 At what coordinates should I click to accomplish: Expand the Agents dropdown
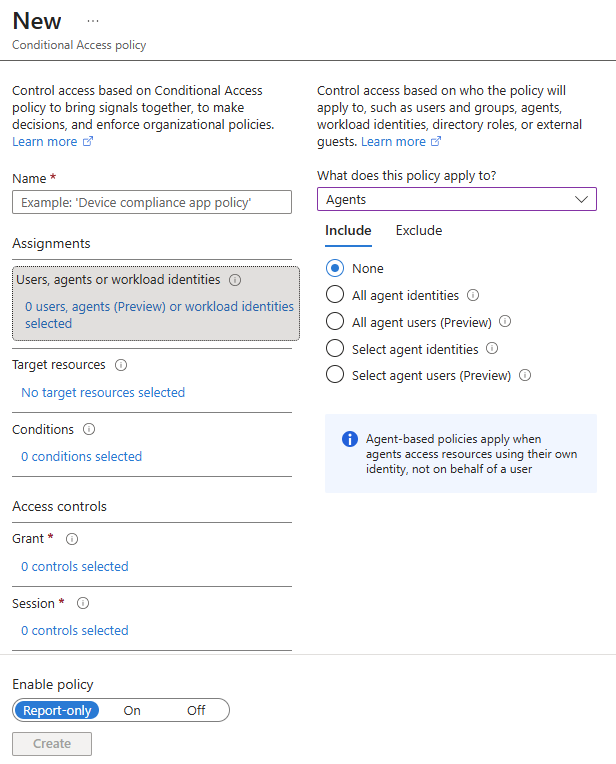click(457, 199)
